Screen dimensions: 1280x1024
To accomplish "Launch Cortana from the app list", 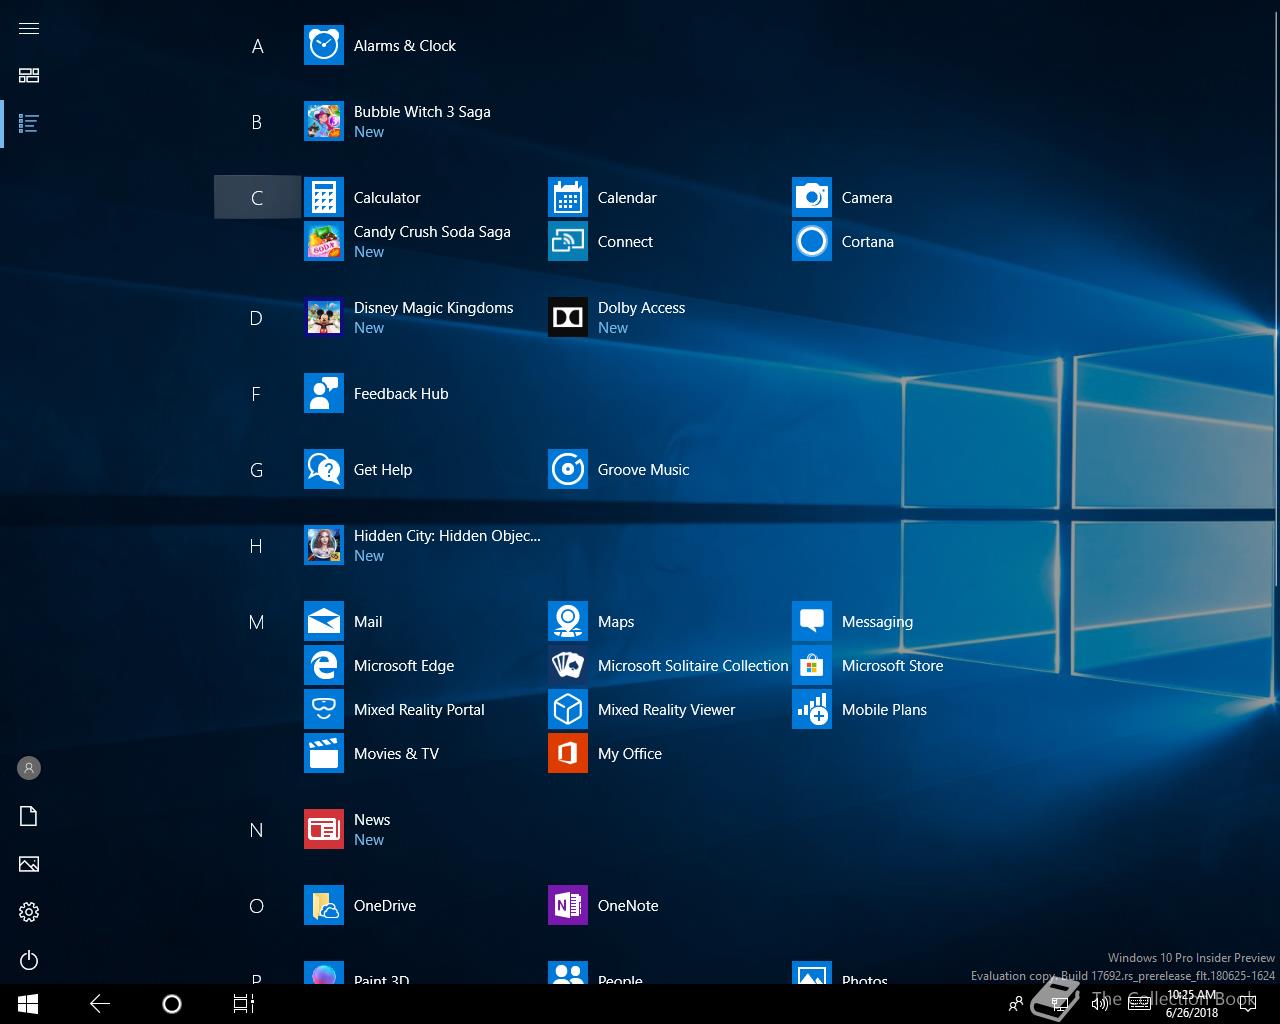I will pyautogui.click(x=812, y=242).
